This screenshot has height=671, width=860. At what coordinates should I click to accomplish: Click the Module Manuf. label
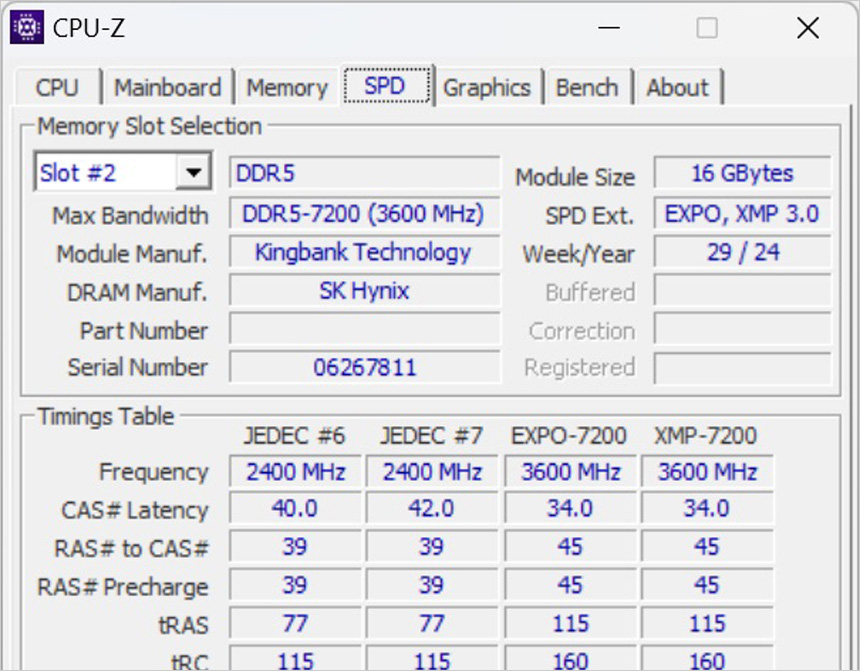tap(132, 254)
